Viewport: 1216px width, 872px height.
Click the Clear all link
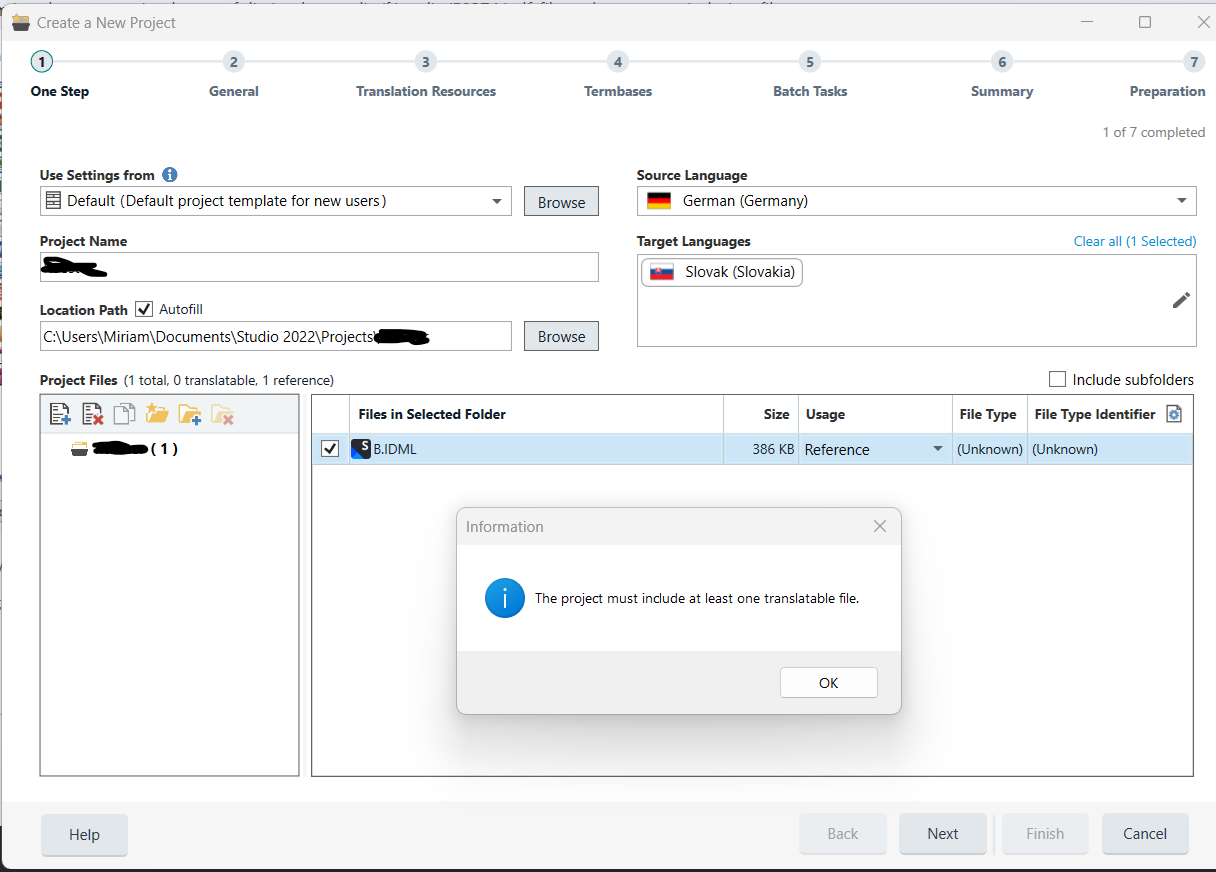[1097, 241]
